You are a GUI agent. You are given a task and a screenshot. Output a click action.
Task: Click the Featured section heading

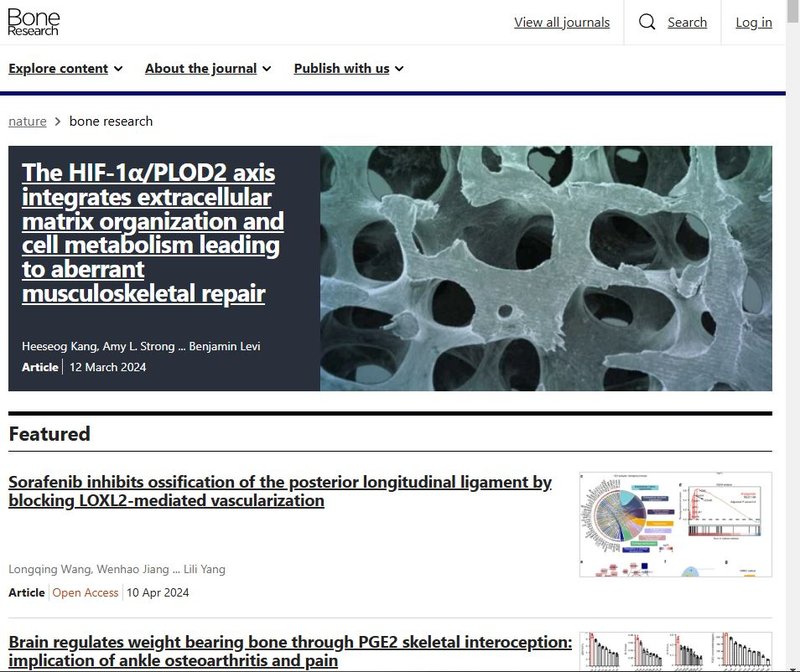tap(49, 434)
